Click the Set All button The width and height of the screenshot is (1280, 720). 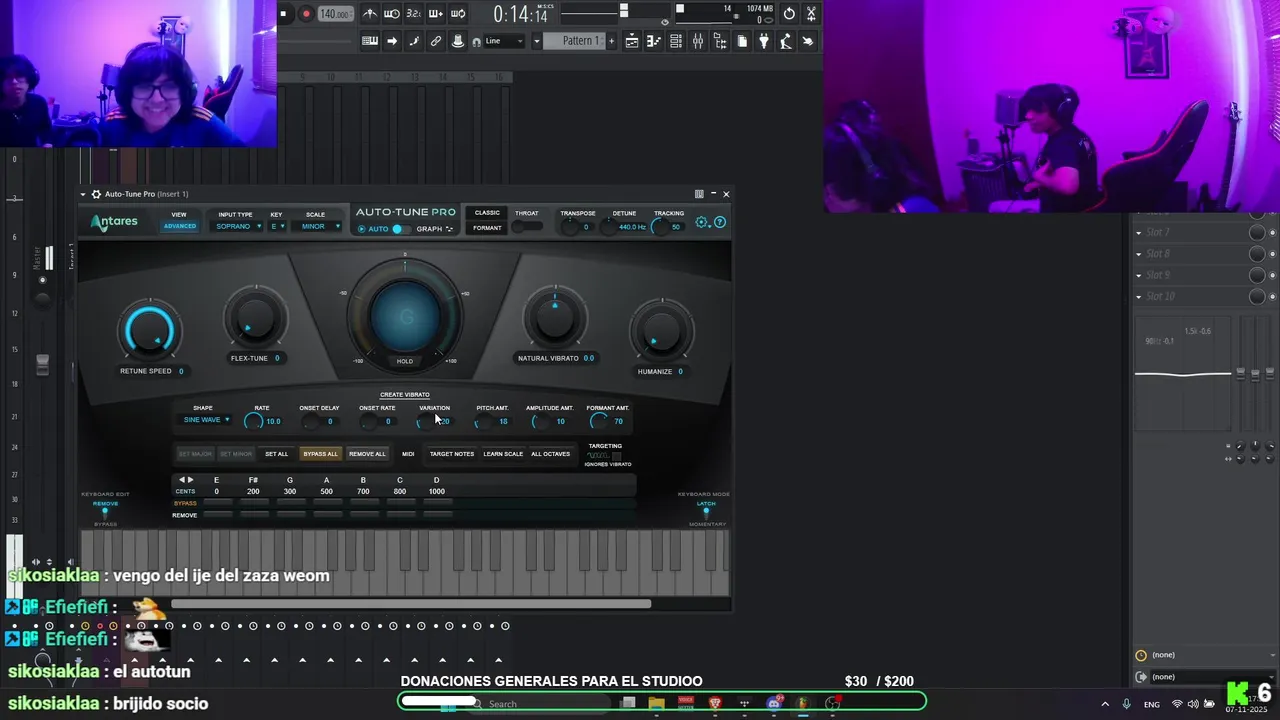coord(276,454)
